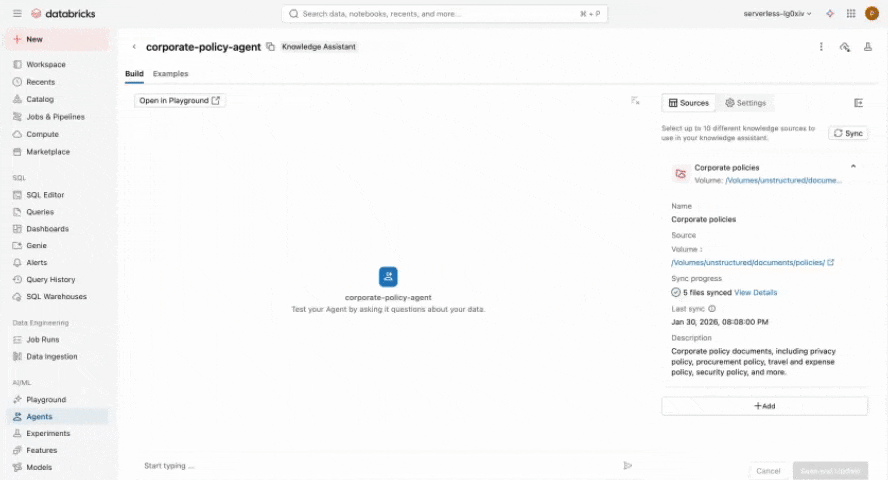Switch to the Examples tab
The image size is (888, 480).
tap(170, 74)
